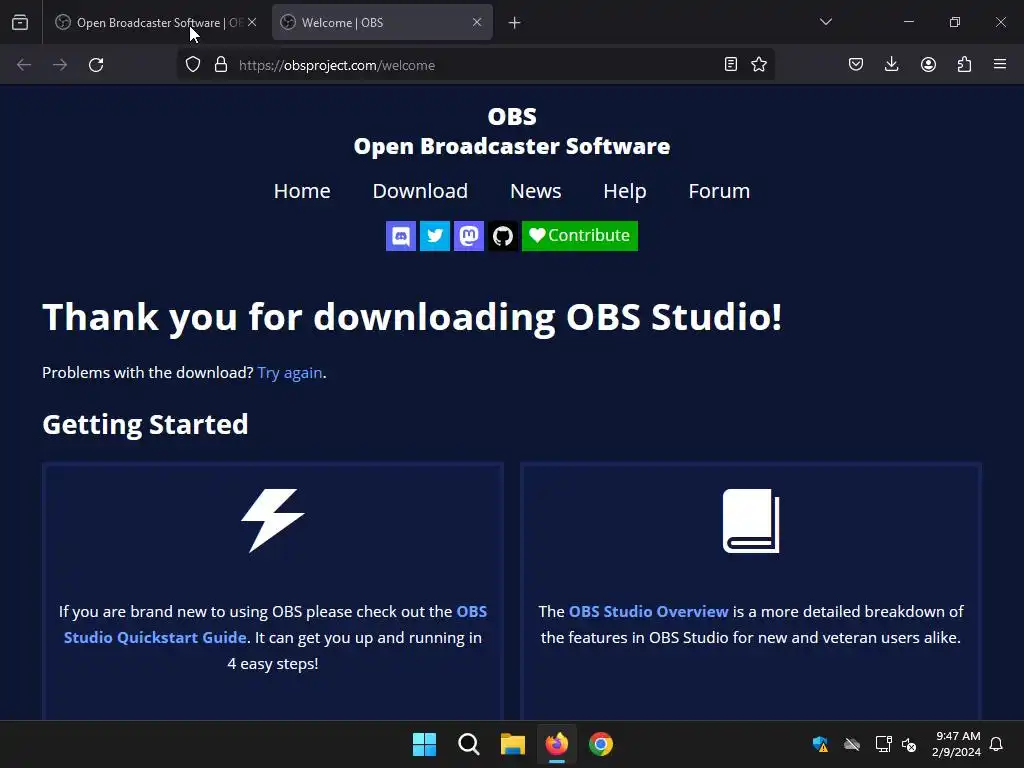The image size is (1024, 768).
Task: Open the Help nav link
Action: (624, 191)
